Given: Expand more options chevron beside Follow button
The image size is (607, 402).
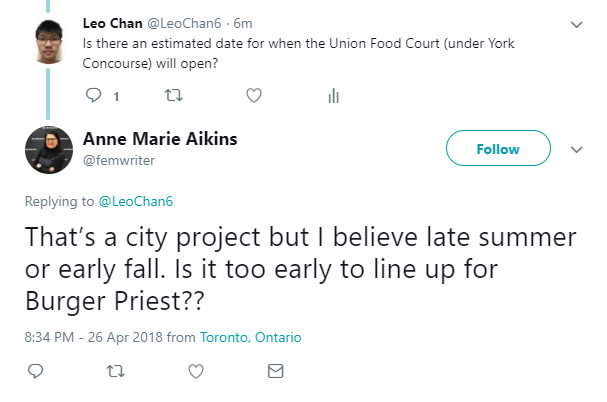Looking at the screenshot, I should coord(577,149).
